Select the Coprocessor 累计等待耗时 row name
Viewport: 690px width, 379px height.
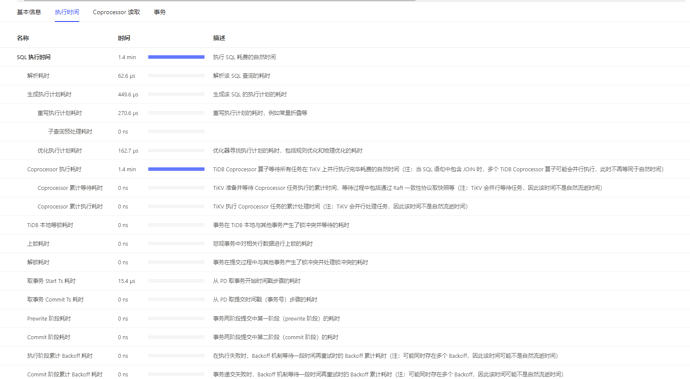point(70,188)
